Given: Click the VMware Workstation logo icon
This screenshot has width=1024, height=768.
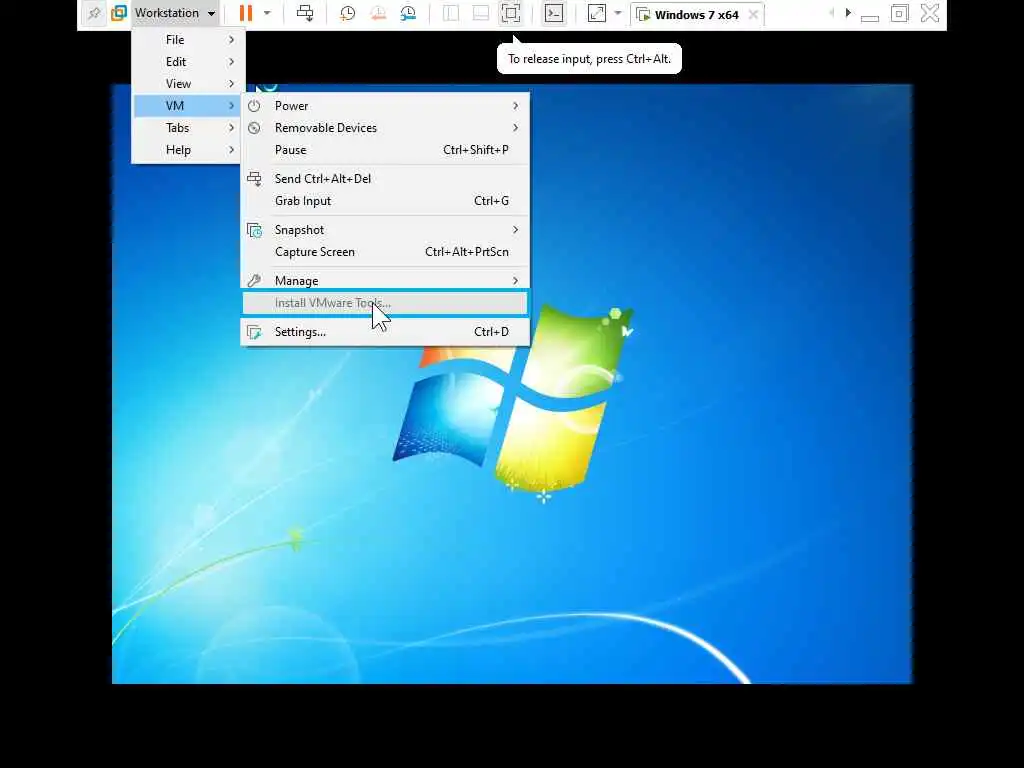Looking at the screenshot, I should pyautogui.click(x=119, y=13).
